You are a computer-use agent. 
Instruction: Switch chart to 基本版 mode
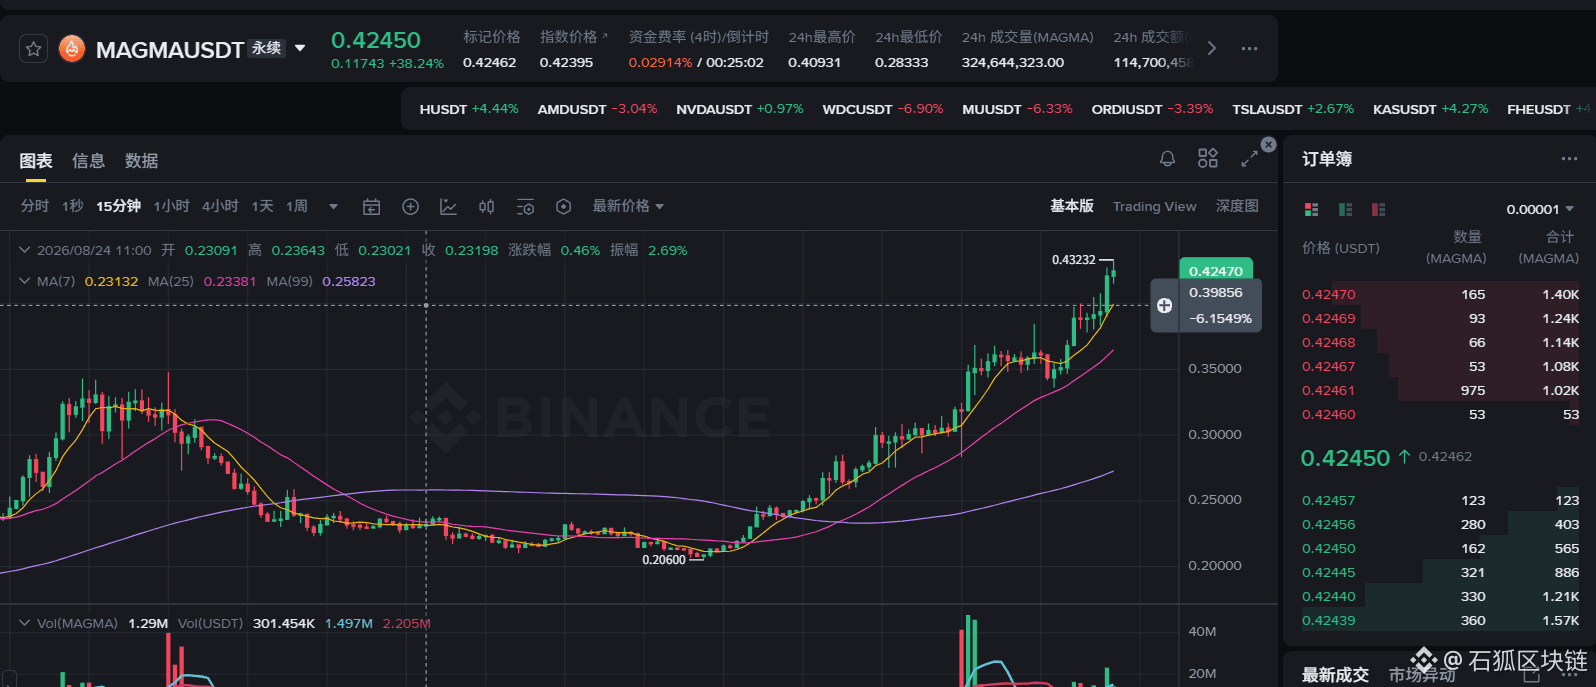pos(1072,206)
